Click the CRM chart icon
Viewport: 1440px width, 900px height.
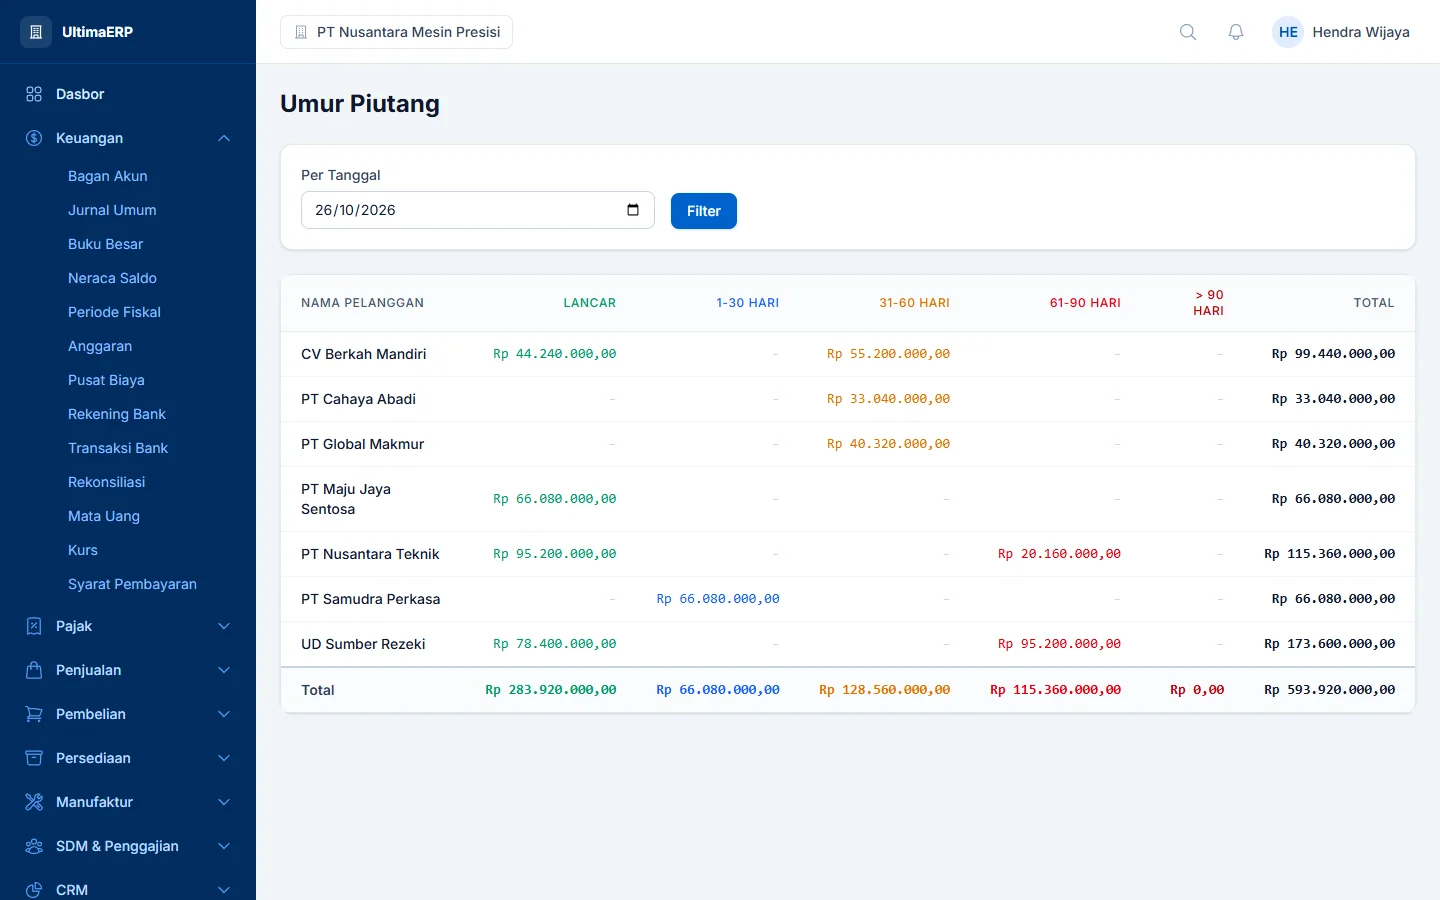coord(34,890)
